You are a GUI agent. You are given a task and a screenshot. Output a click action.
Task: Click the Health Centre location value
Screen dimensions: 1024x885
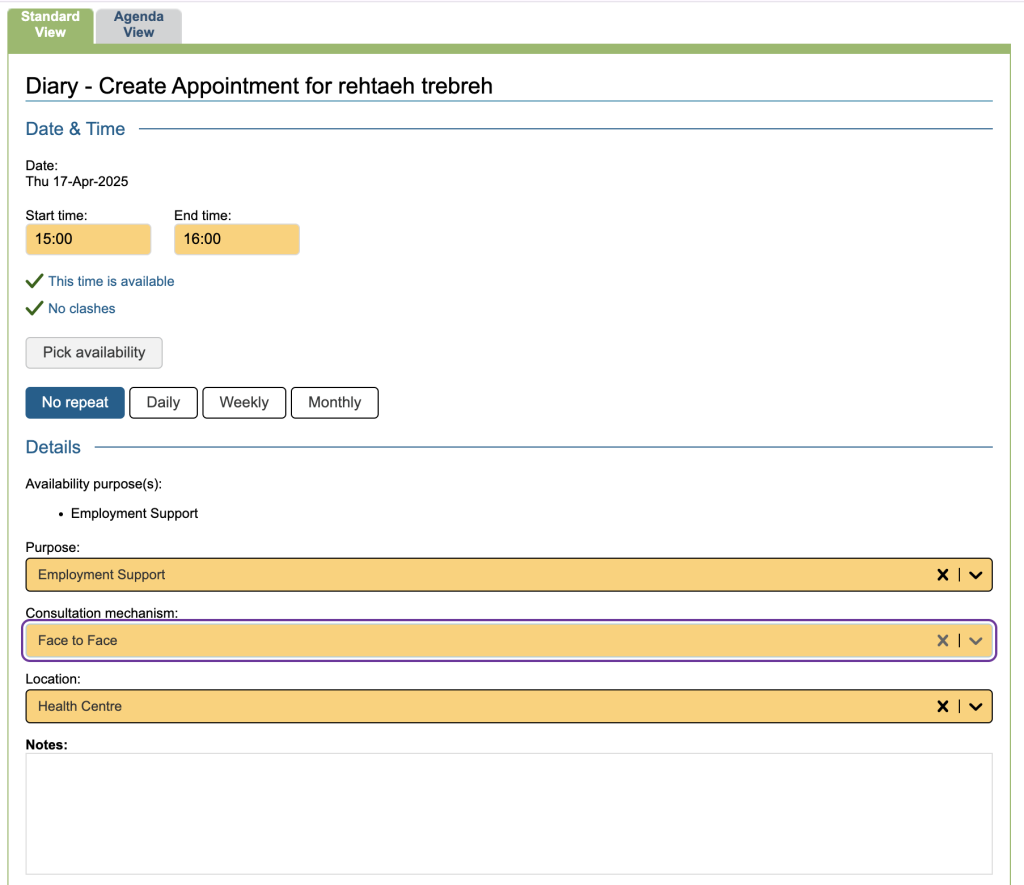pos(80,707)
